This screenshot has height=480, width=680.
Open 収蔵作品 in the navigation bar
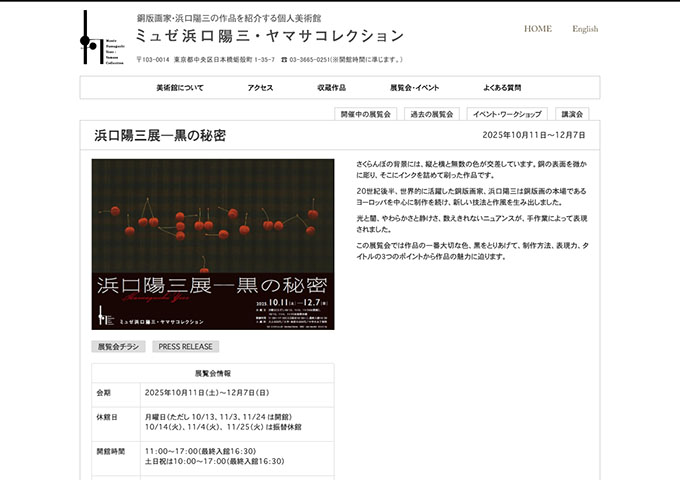tap(331, 88)
